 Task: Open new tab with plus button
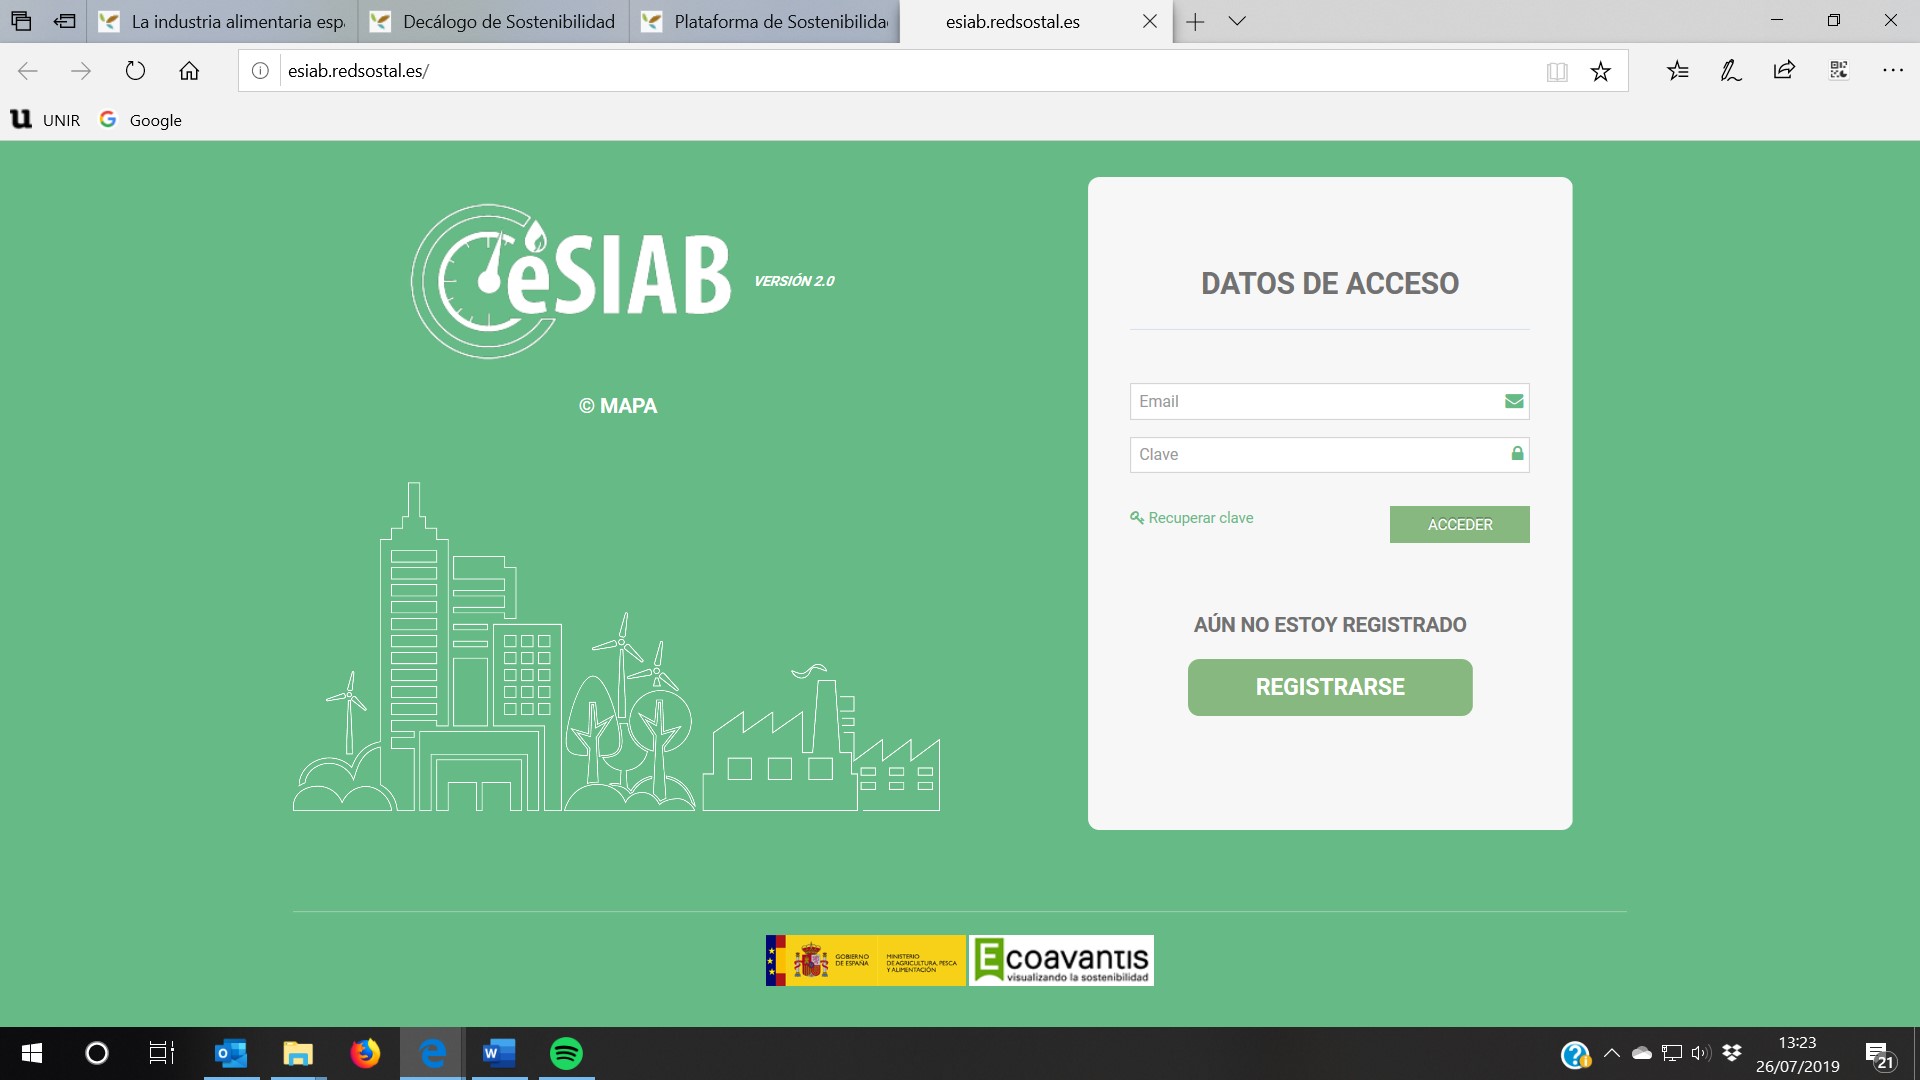pyautogui.click(x=1195, y=21)
